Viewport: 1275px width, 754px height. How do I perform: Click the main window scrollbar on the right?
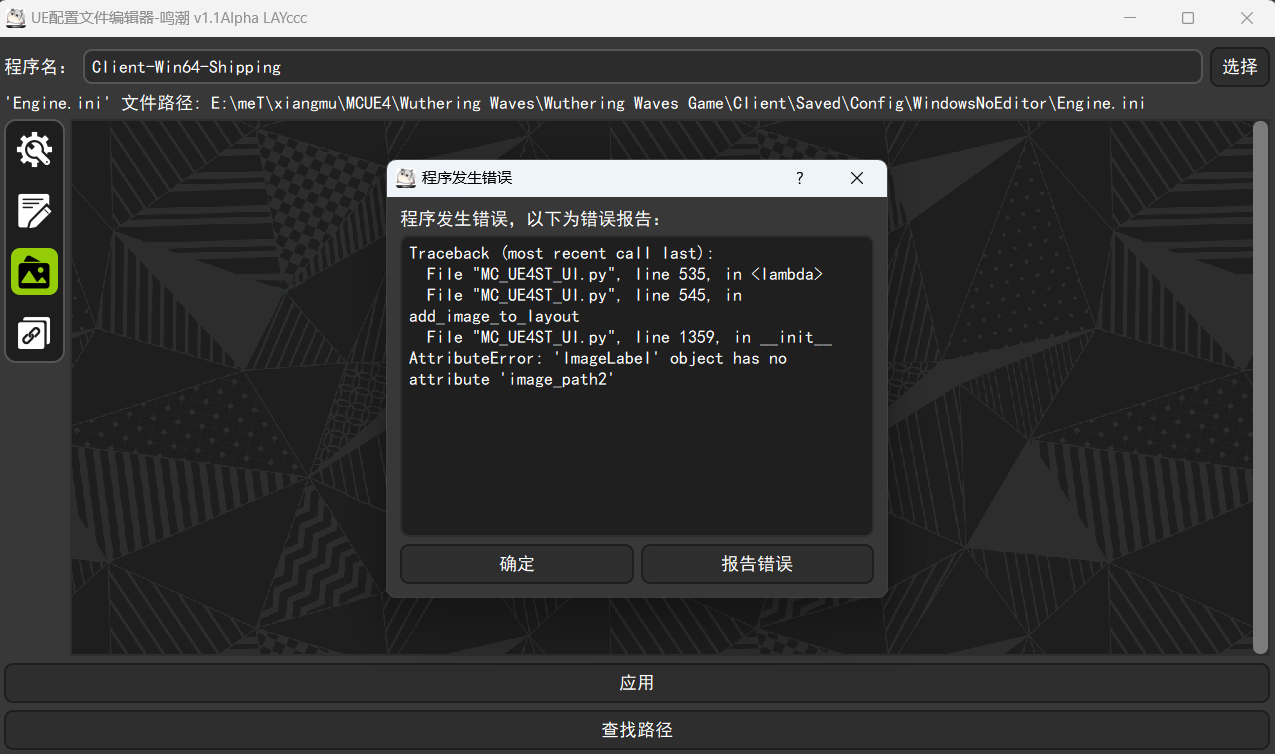[1263, 385]
